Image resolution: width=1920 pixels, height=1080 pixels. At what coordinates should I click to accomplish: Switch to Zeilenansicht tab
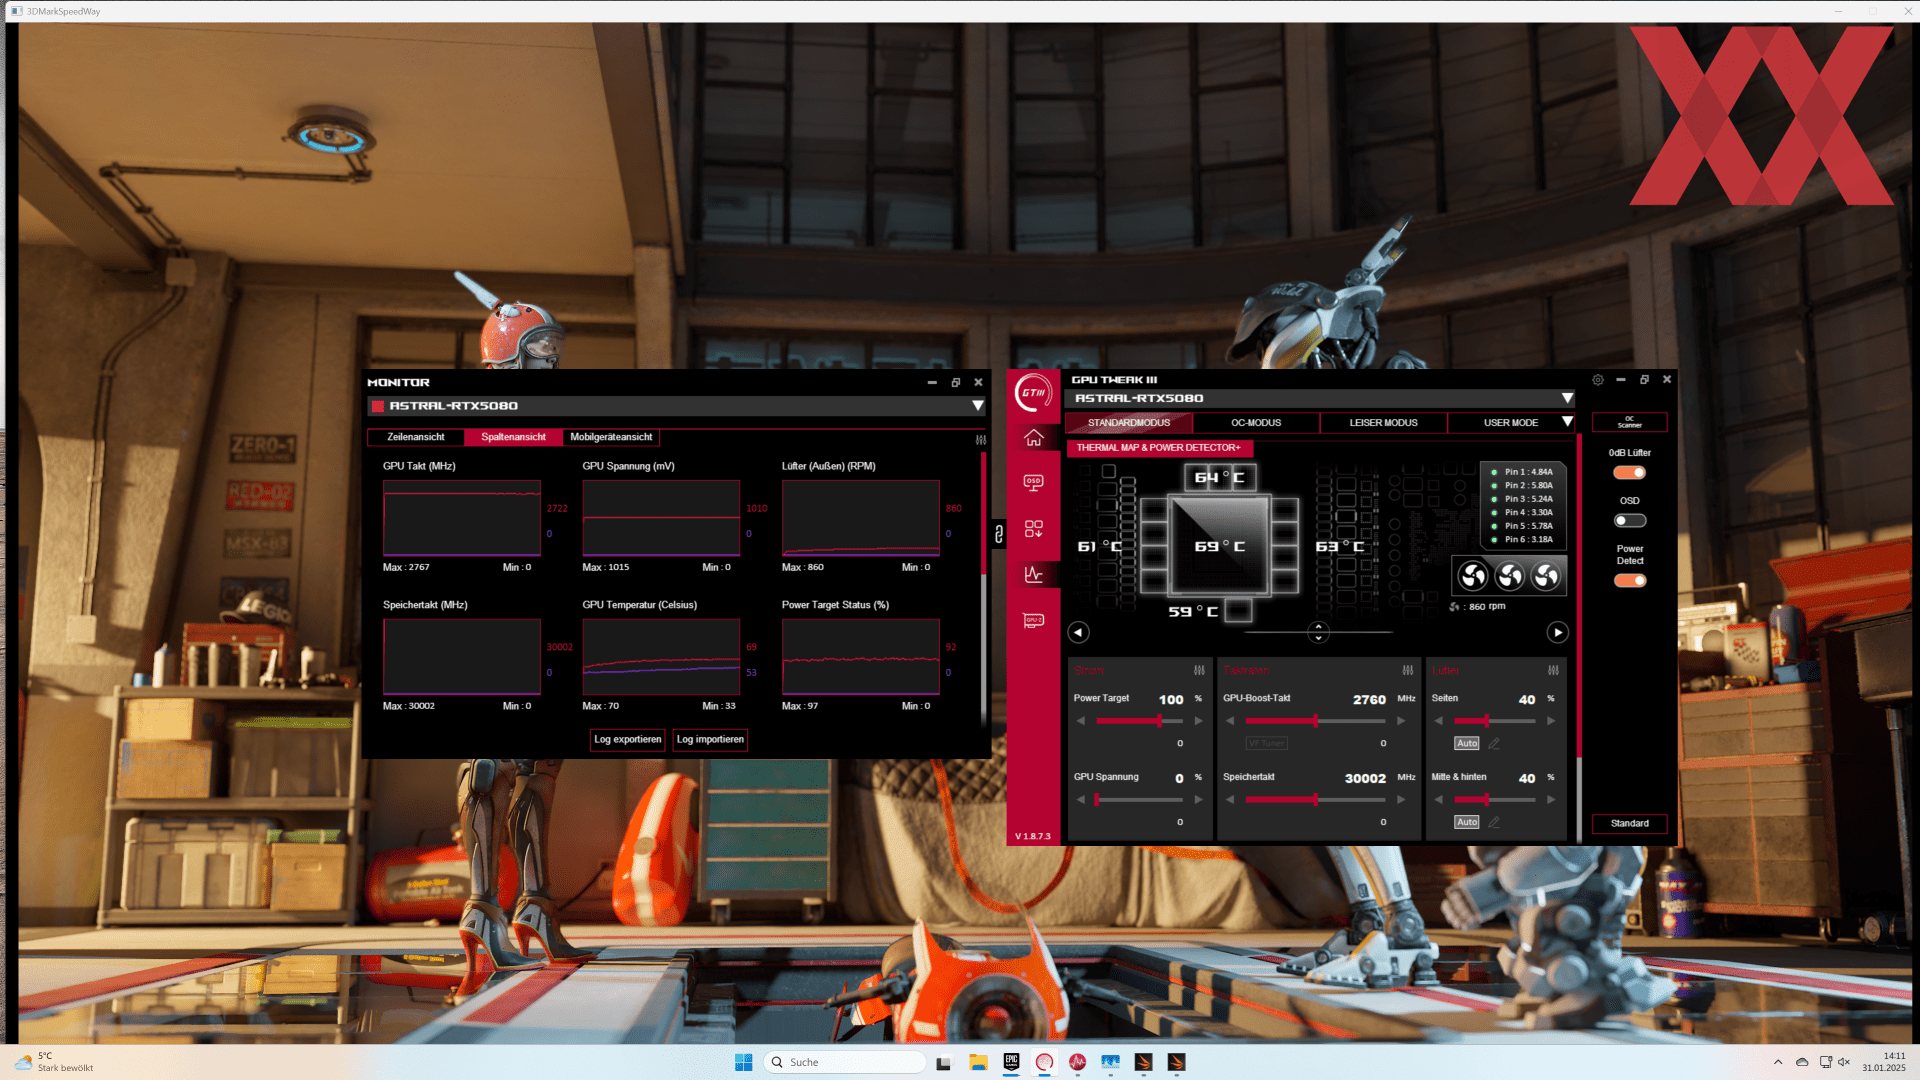(416, 437)
